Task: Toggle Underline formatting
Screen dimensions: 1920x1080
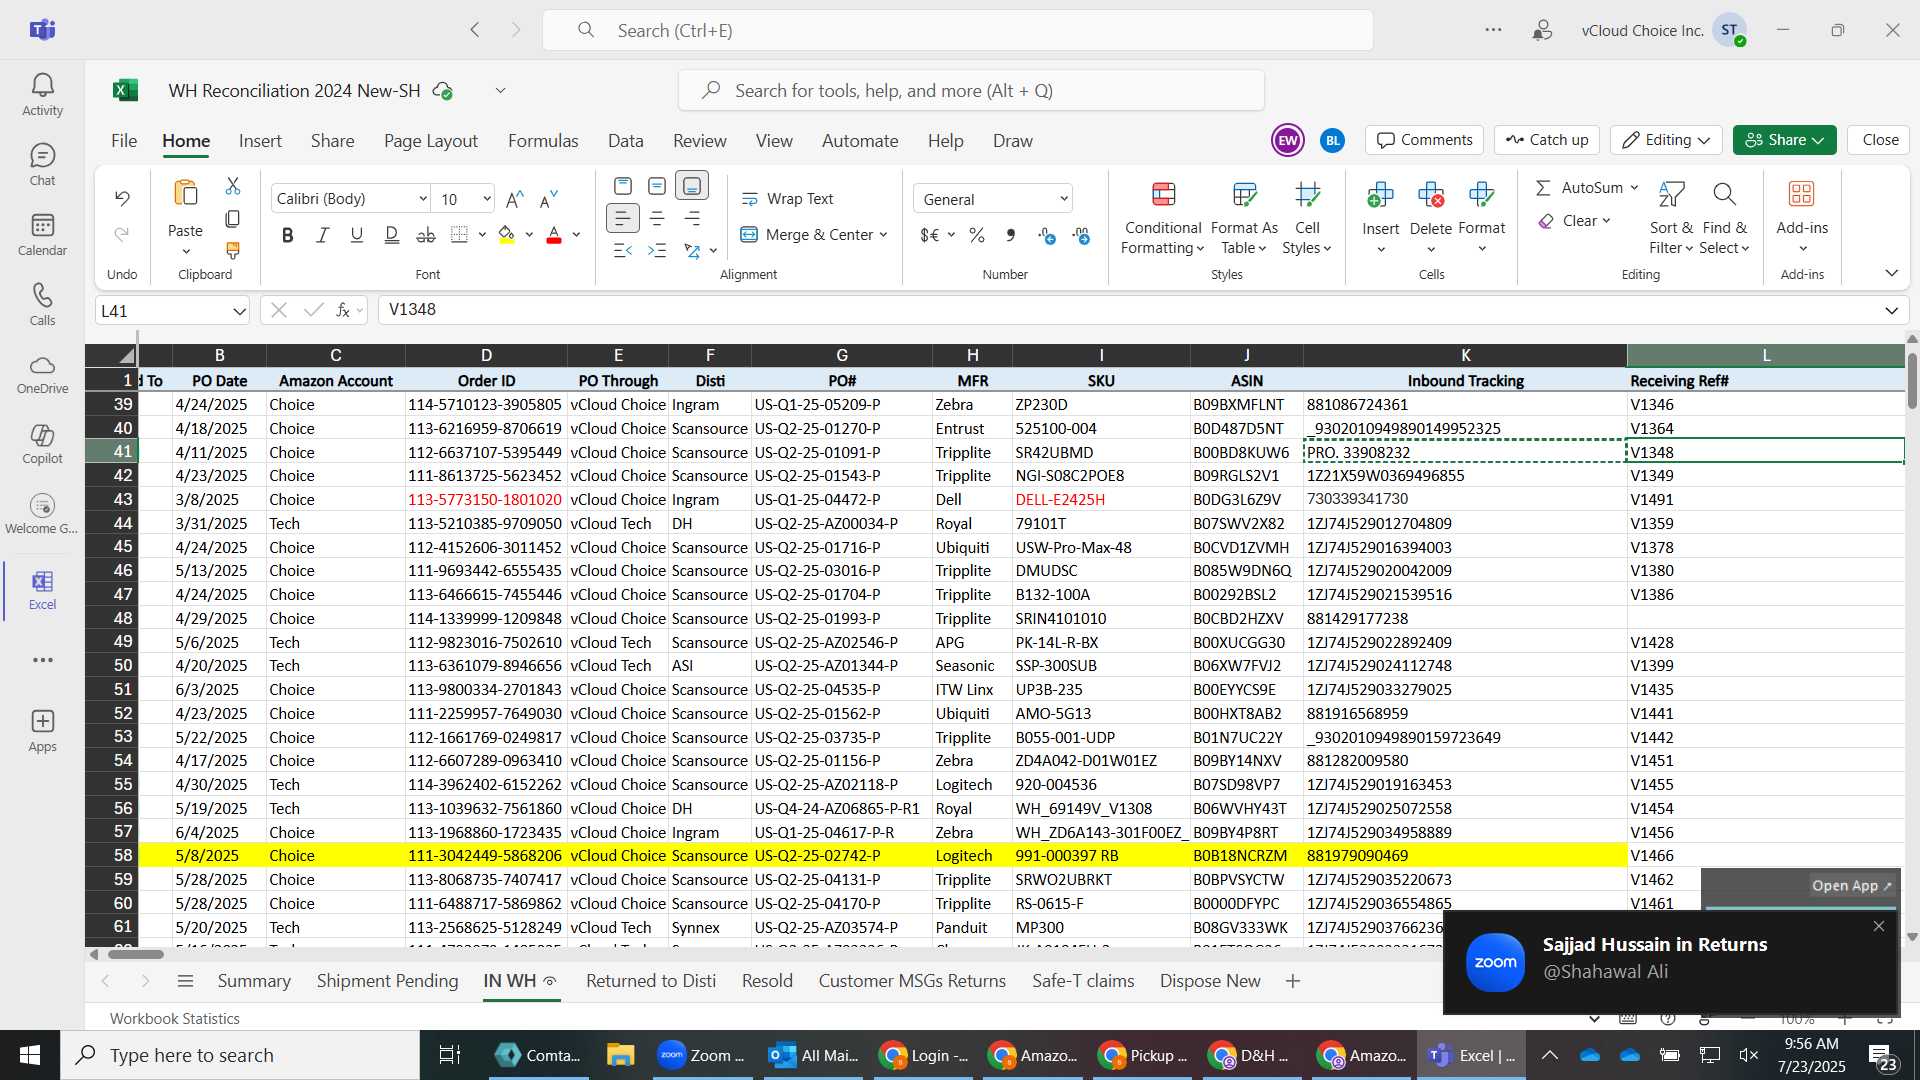Action: [356, 235]
